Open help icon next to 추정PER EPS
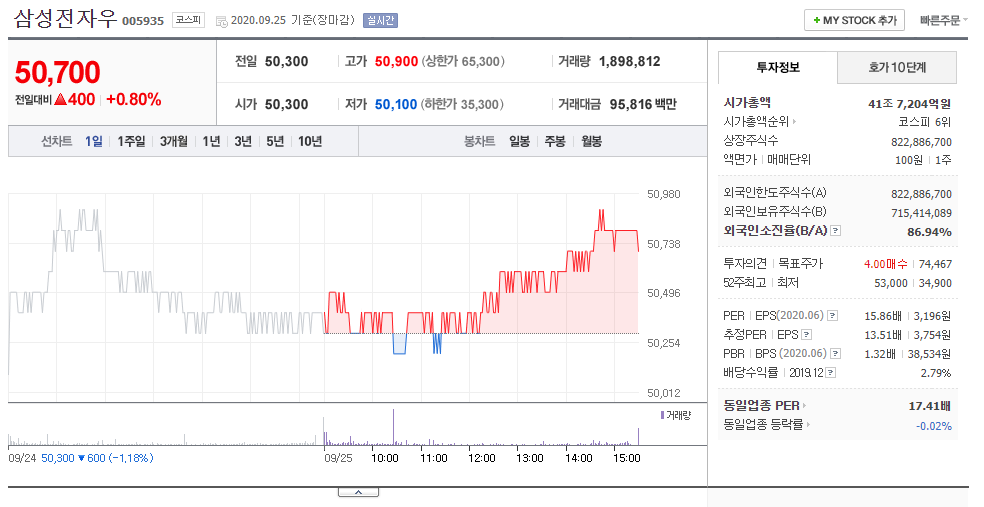This screenshot has width=984, height=507. point(806,334)
